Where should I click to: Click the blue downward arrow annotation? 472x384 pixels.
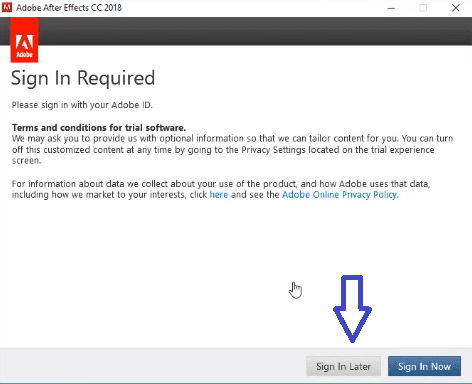click(x=352, y=309)
